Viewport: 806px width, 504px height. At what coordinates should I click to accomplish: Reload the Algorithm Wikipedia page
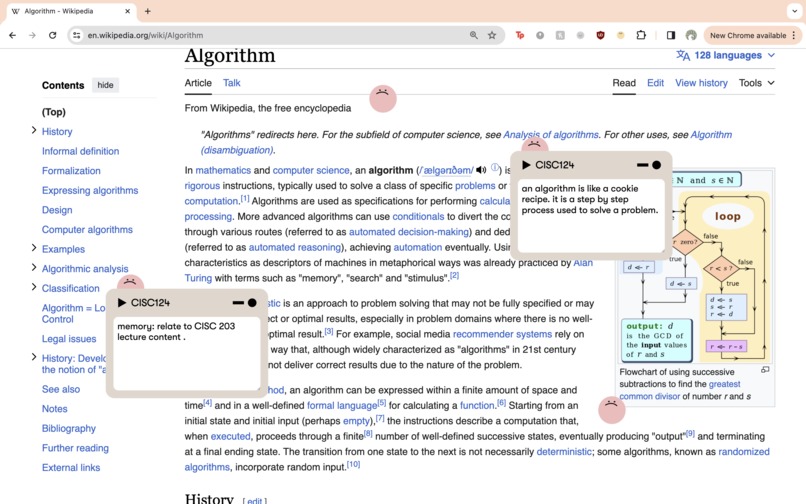pos(52,35)
